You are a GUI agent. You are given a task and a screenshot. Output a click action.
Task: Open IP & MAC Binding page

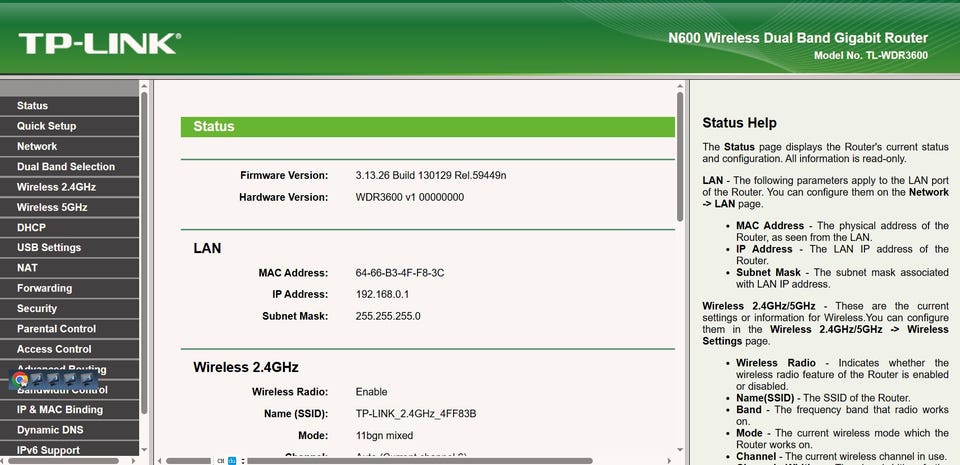(x=59, y=410)
